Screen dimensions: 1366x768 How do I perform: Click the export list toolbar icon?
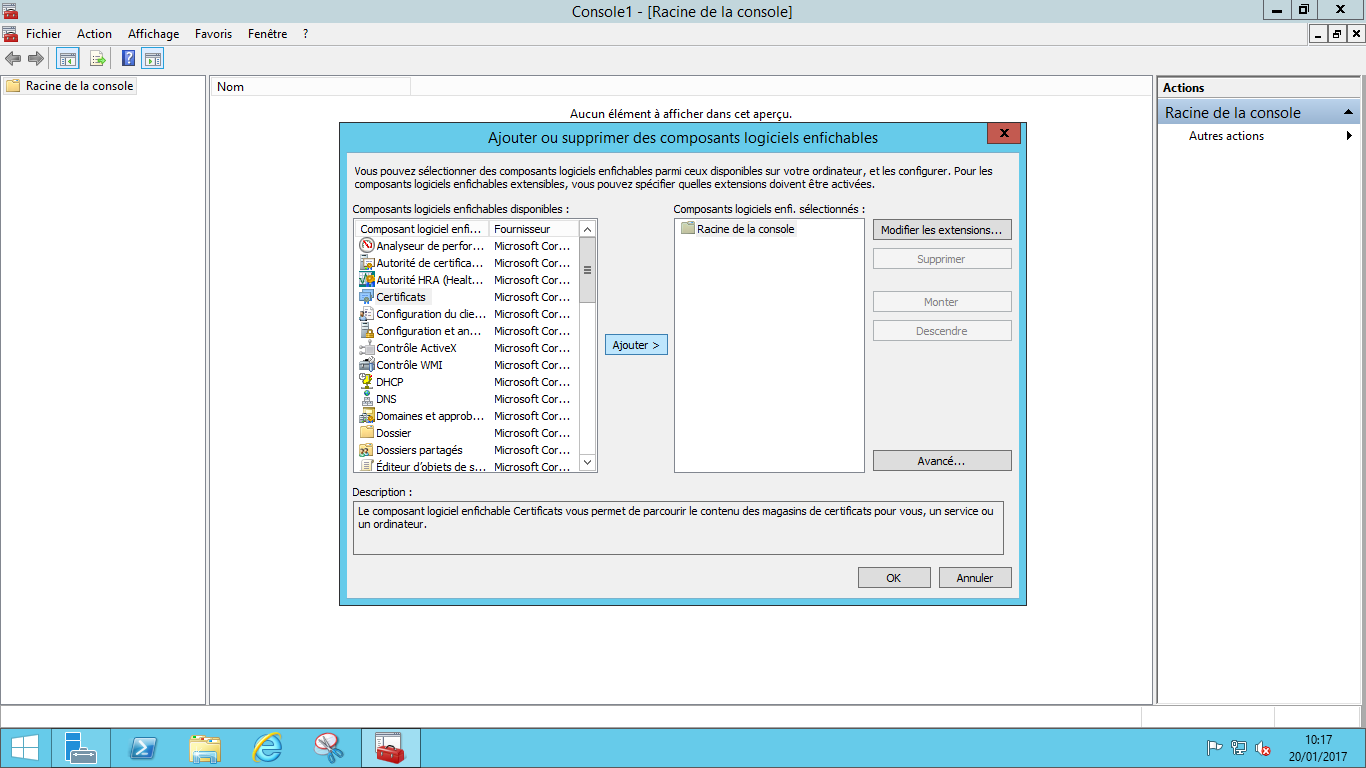[x=98, y=58]
